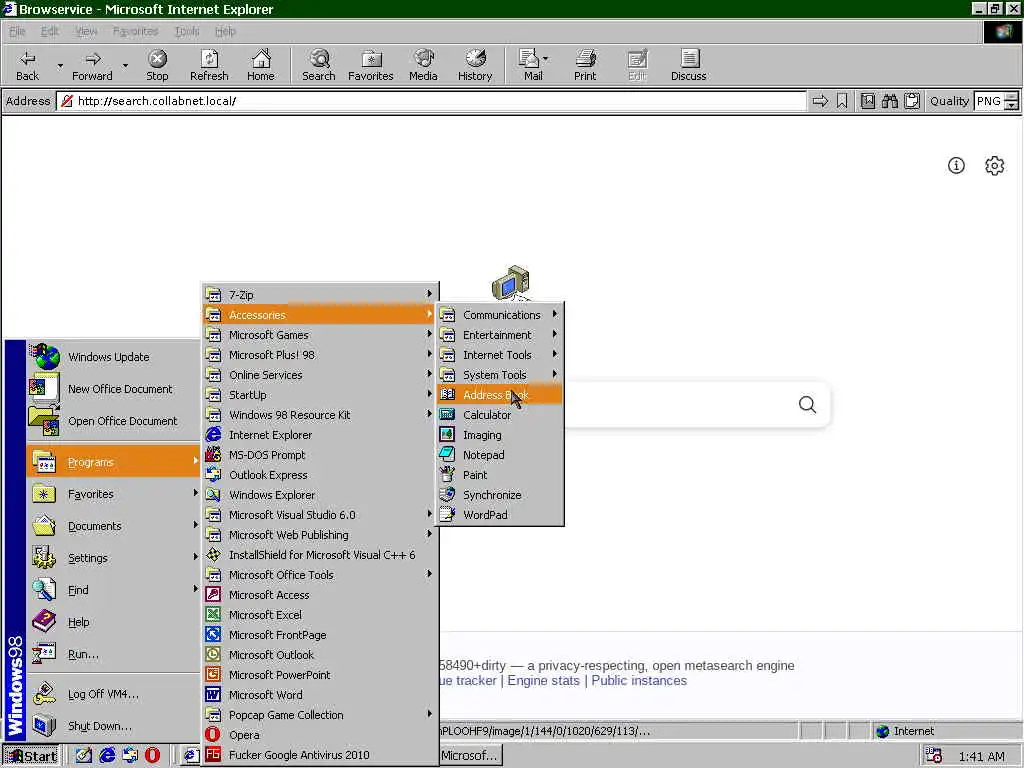1024x768 pixels.
Task: Expand the System Tools submenu
Action: click(x=500, y=375)
